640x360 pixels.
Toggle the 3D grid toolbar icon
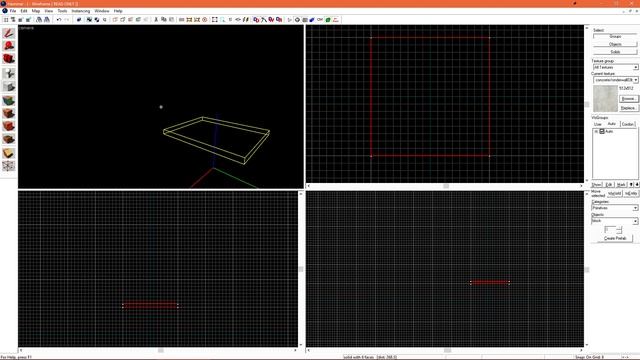(13, 20)
